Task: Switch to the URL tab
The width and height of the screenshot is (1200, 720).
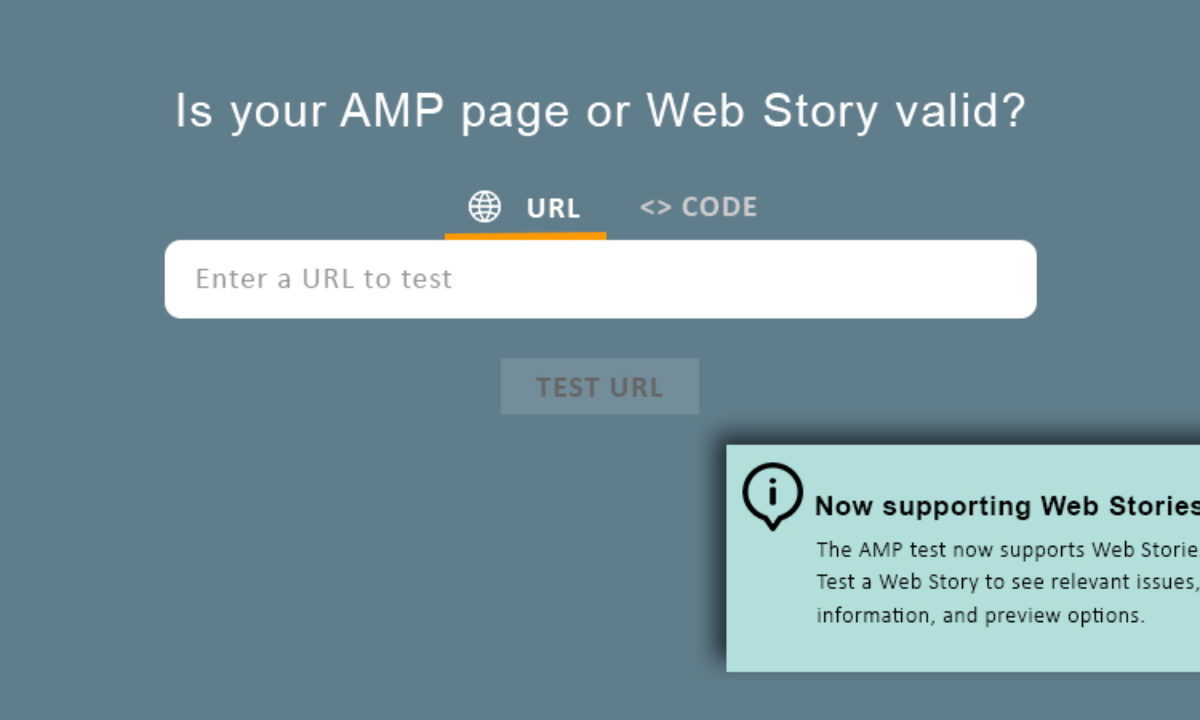Action: [553, 208]
